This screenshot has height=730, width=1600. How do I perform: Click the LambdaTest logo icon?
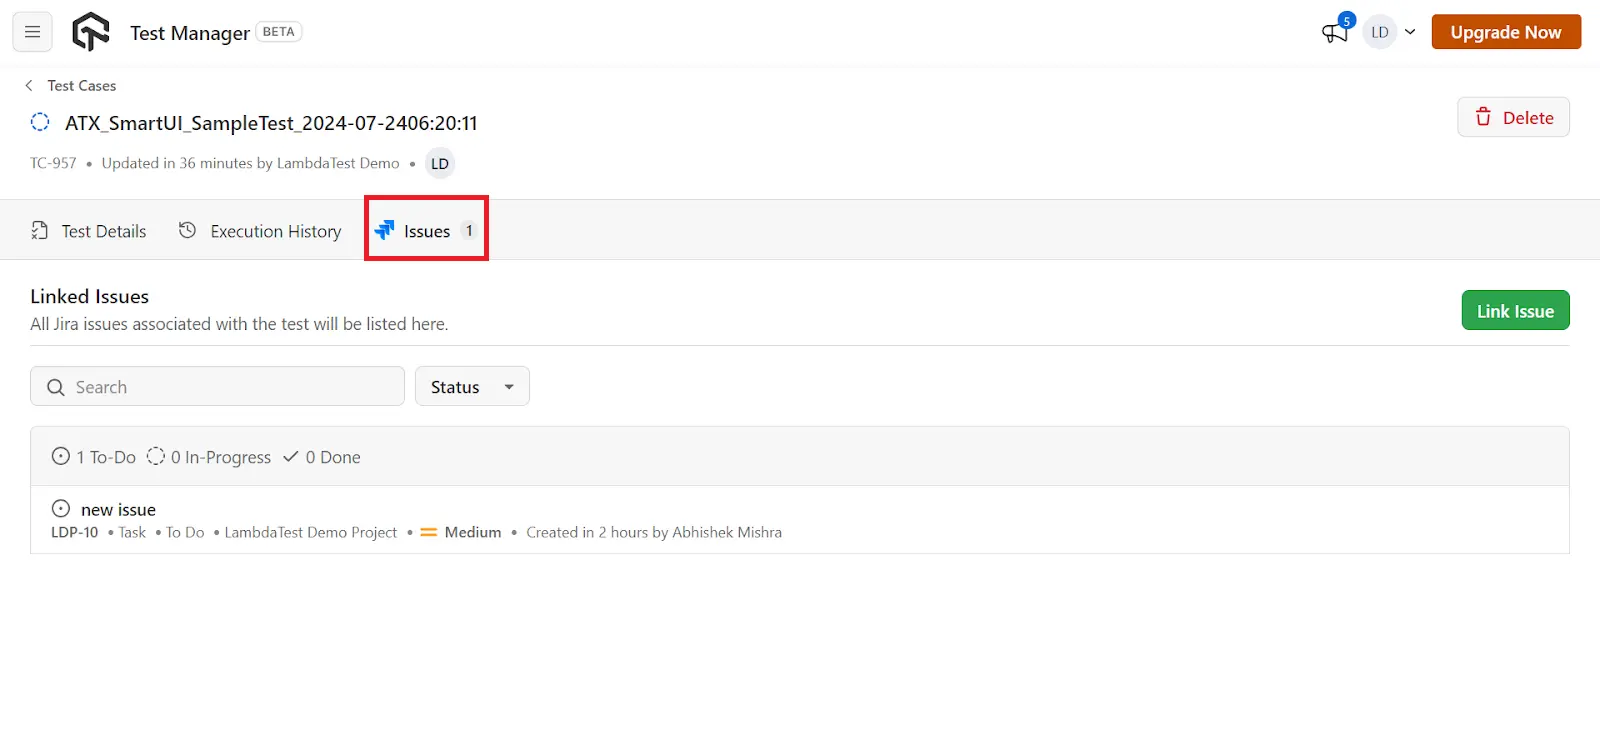[x=91, y=32]
